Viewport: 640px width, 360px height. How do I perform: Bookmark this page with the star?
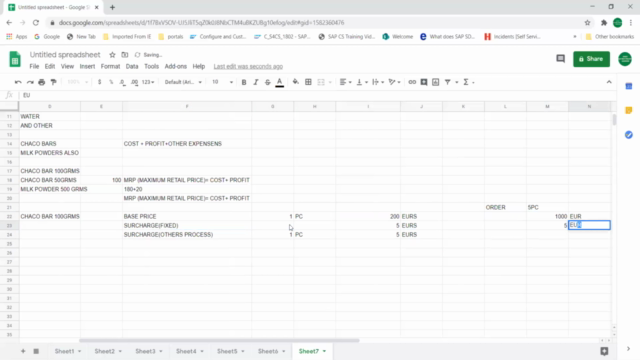pyautogui.click(x=587, y=22)
